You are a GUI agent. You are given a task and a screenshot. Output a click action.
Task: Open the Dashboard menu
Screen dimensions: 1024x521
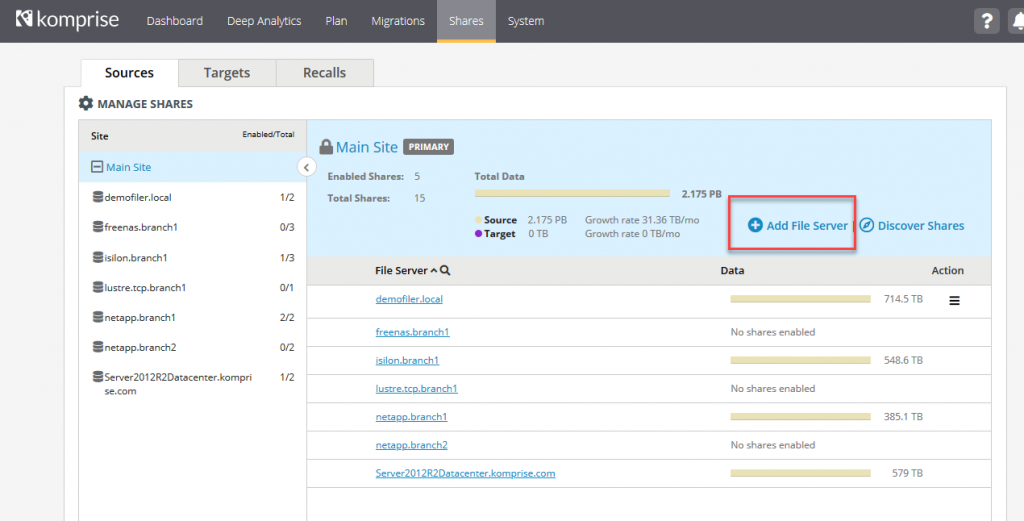[x=175, y=21]
